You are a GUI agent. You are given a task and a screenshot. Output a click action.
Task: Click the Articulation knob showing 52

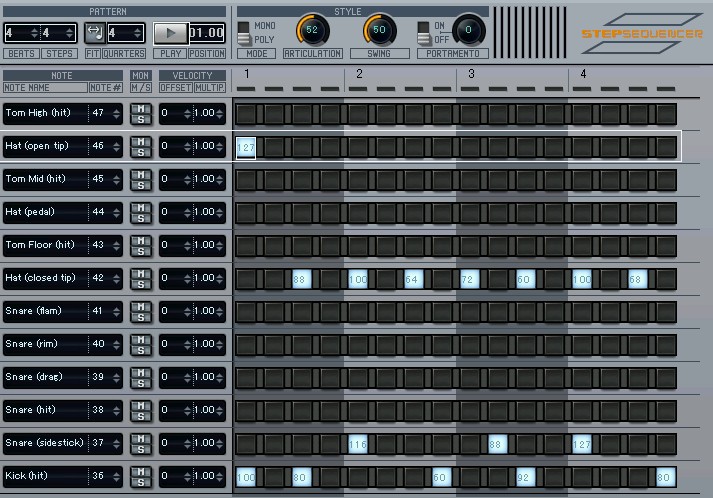point(312,30)
